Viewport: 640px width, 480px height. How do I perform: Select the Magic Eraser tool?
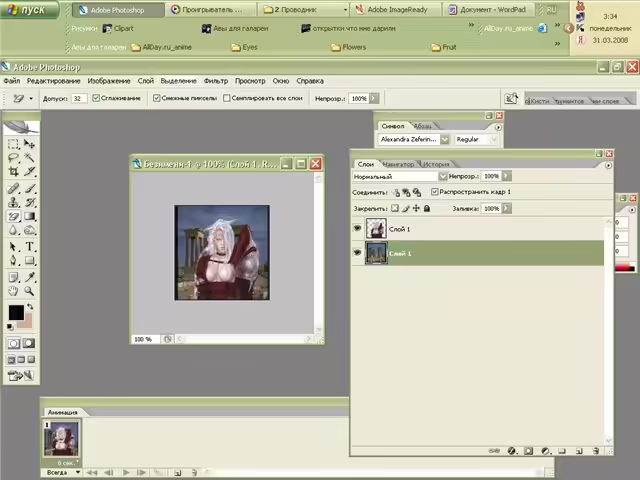(13, 216)
